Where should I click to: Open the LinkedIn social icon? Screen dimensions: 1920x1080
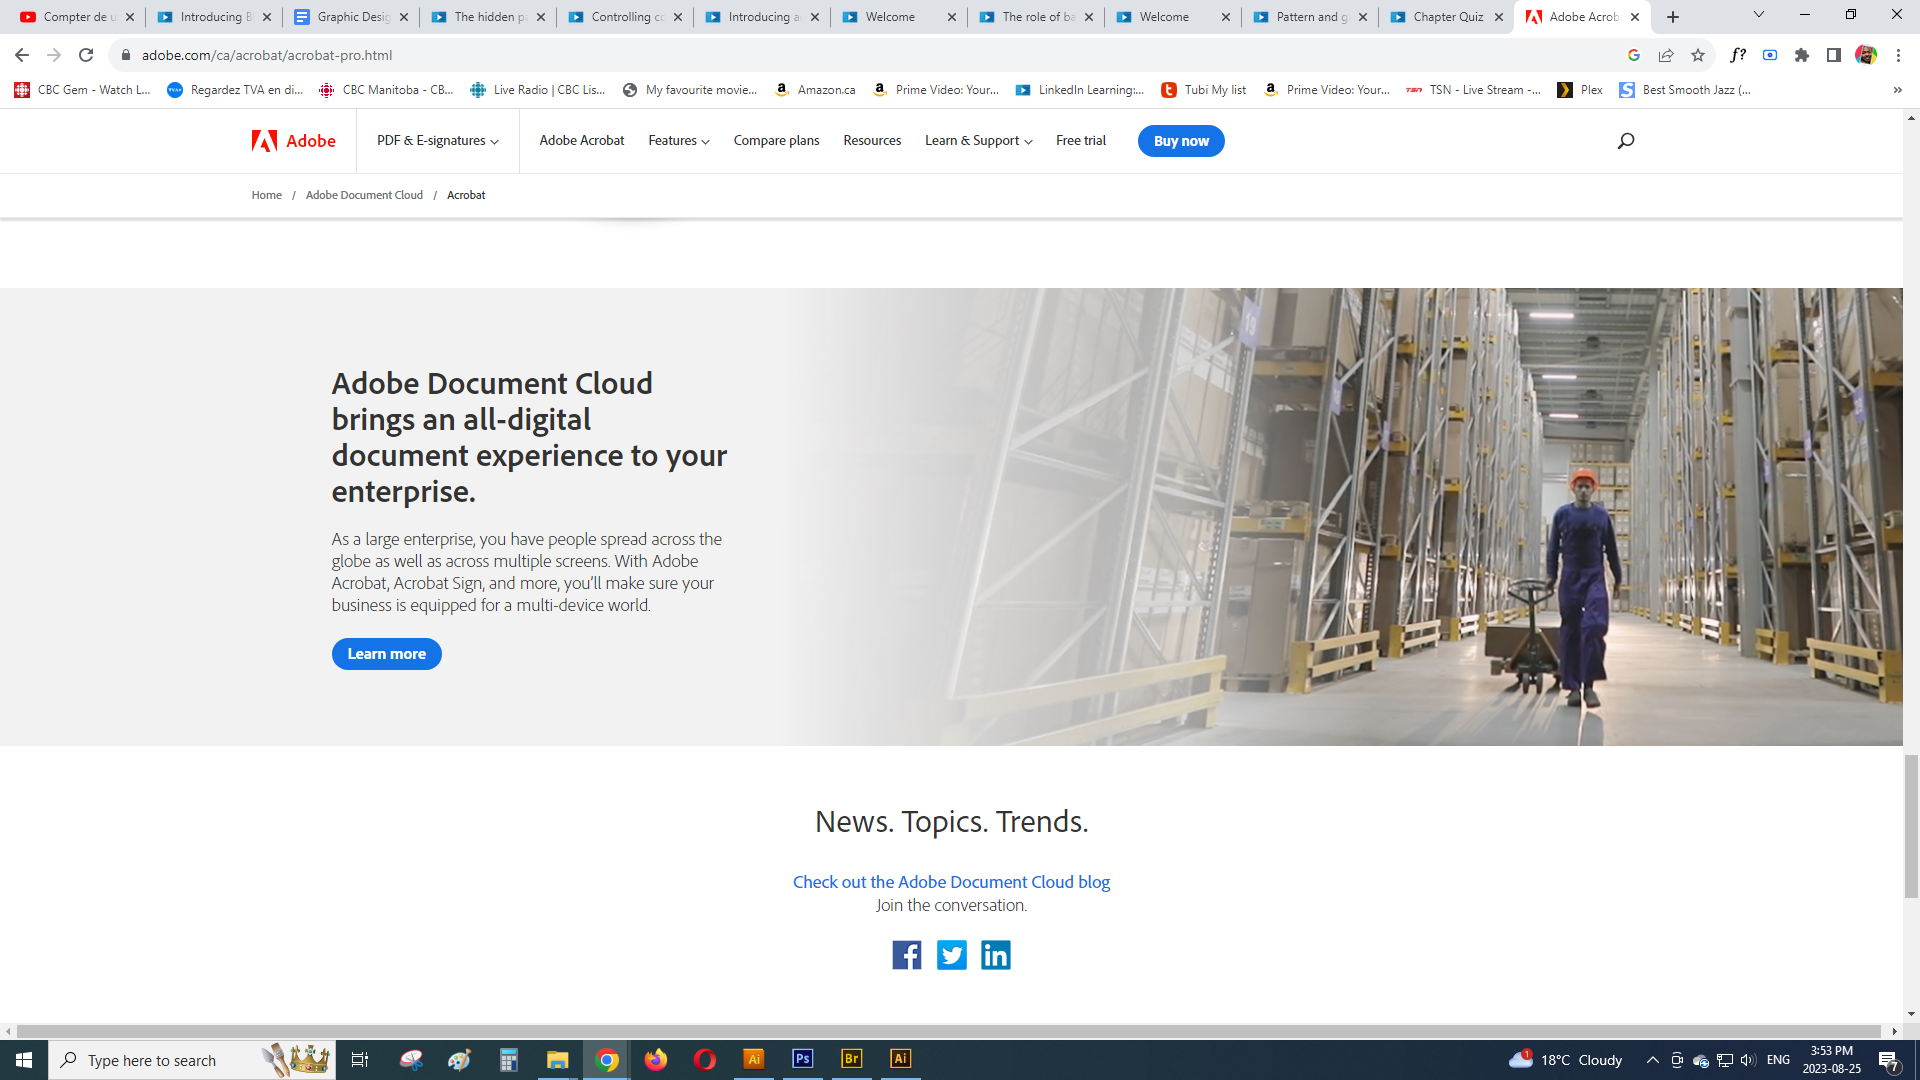pos(995,955)
